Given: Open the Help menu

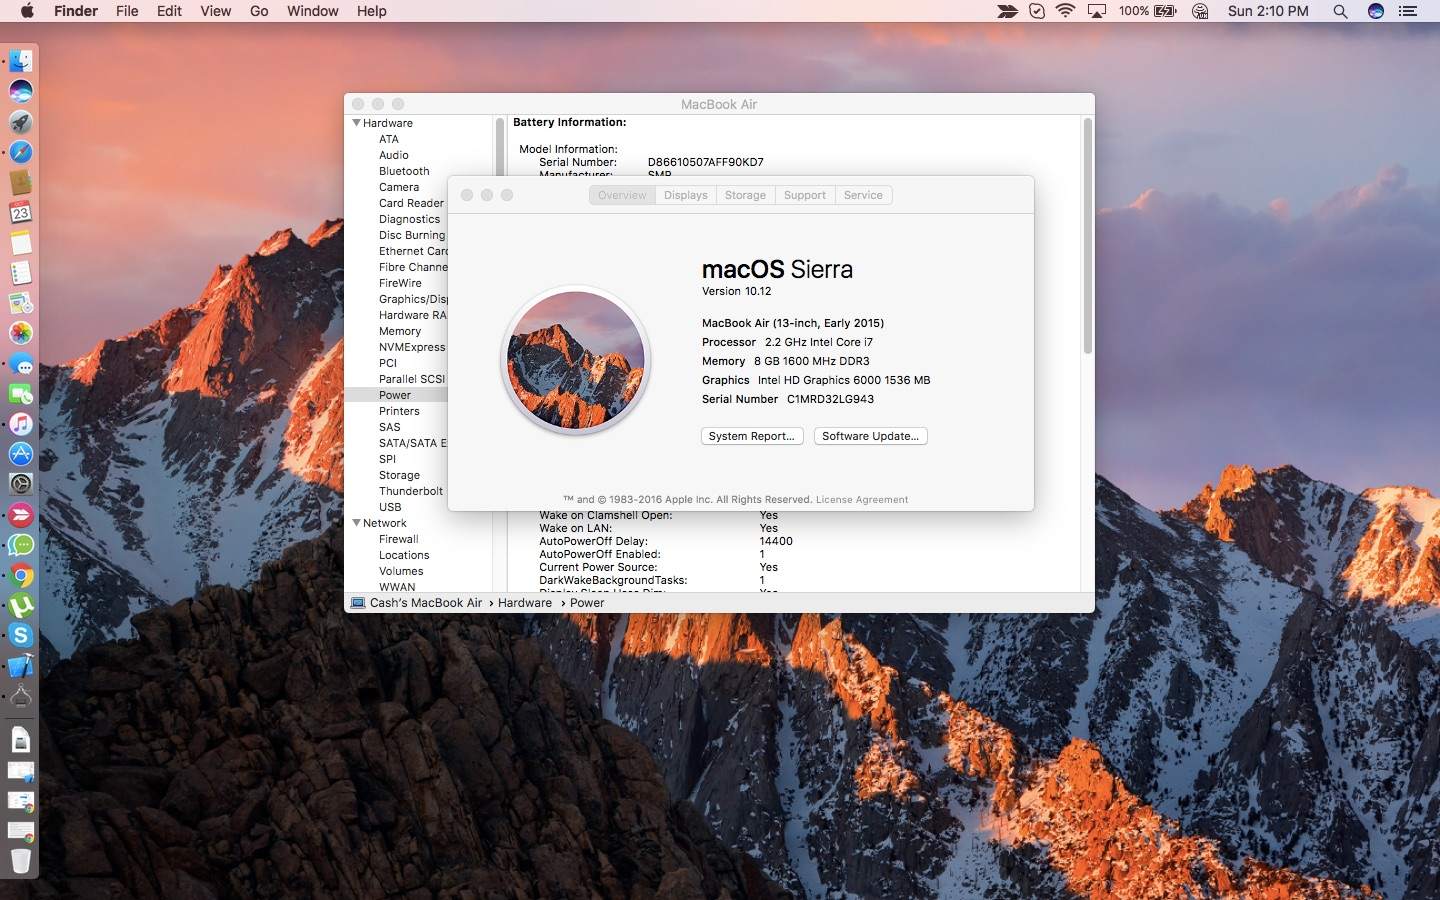Looking at the screenshot, I should click(x=372, y=11).
